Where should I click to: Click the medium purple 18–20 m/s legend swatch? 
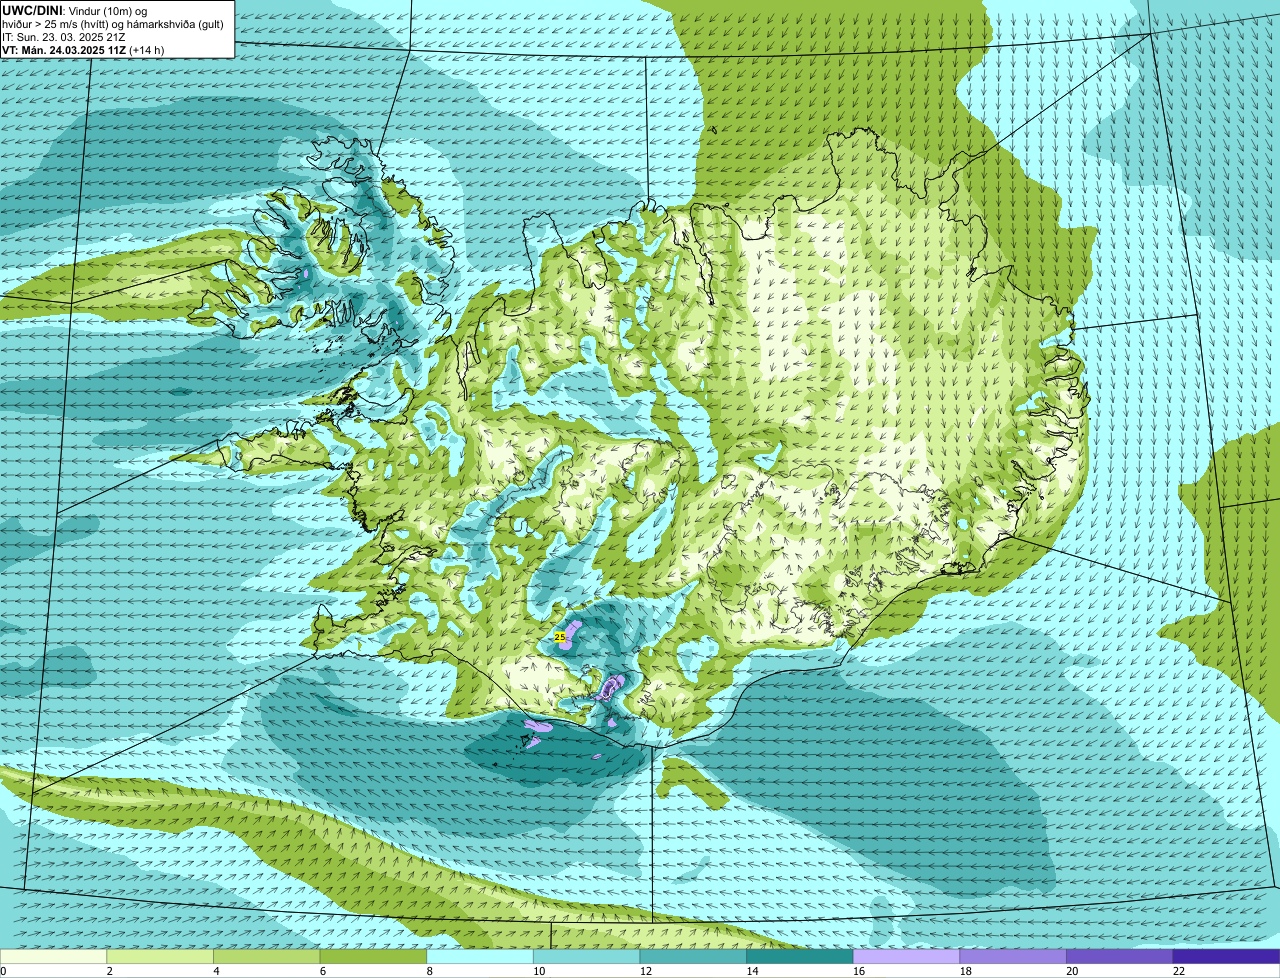click(1013, 956)
